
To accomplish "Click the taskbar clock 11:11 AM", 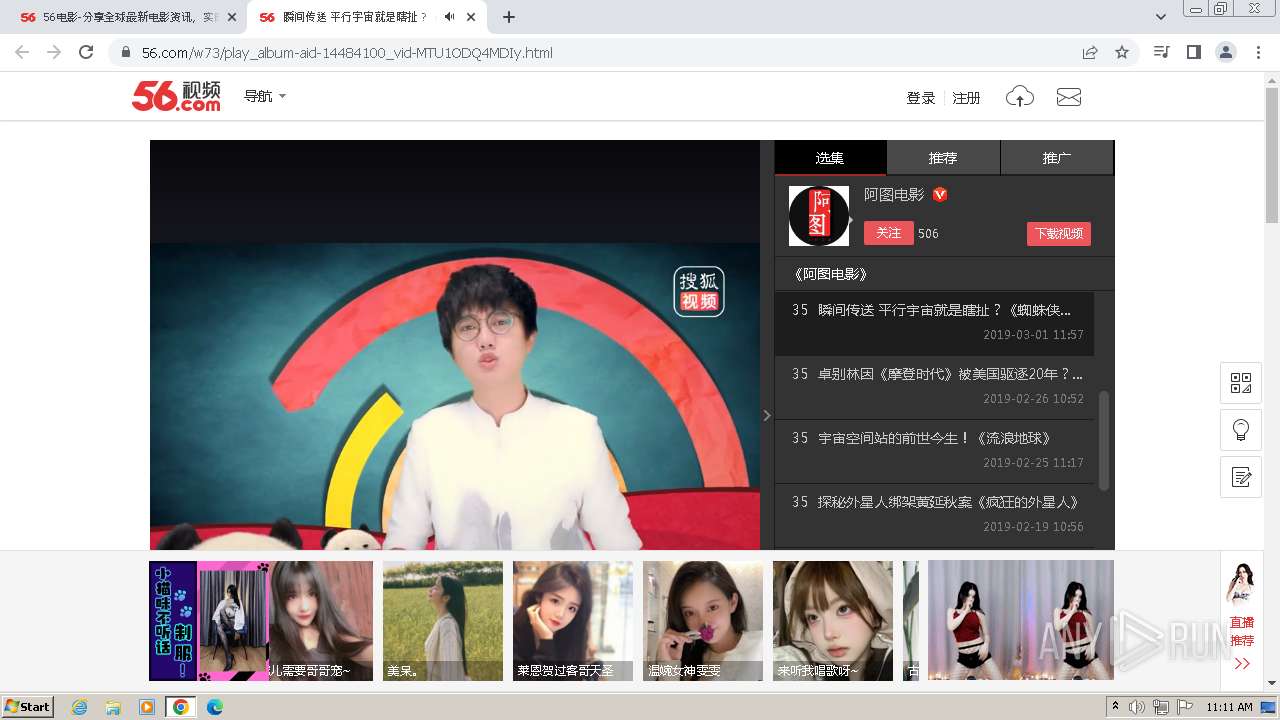I will pyautogui.click(x=1229, y=707).
